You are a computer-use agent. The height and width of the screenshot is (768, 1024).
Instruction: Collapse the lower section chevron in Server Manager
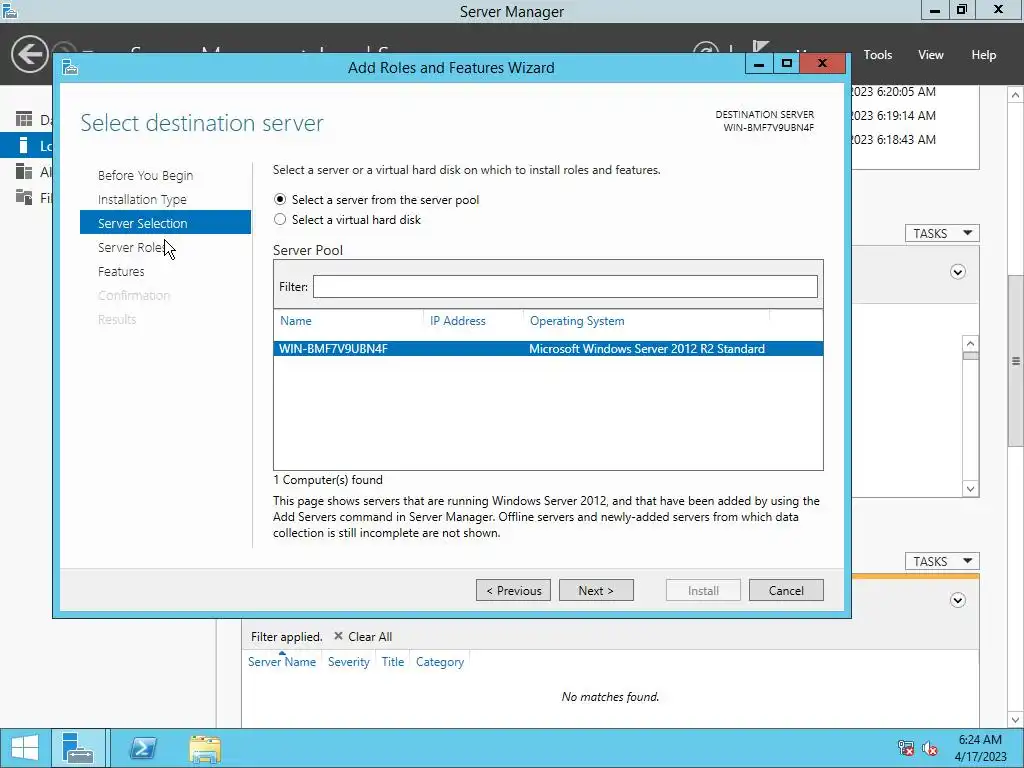(957, 600)
